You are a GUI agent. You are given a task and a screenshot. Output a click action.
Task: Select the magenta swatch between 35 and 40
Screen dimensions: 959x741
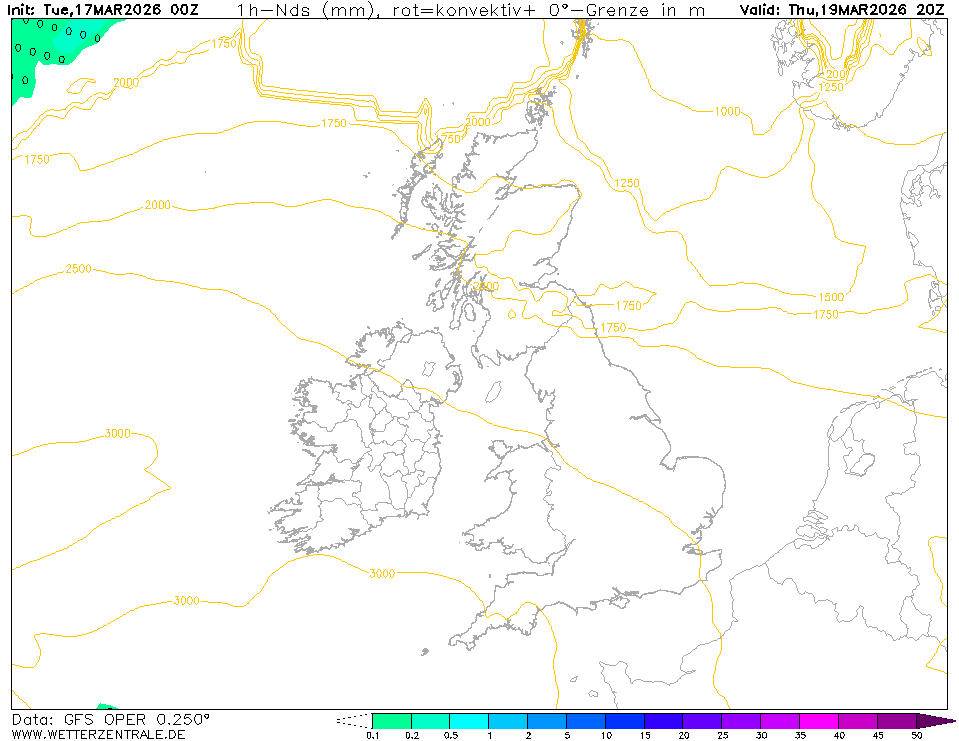click(x=819, y=720)
